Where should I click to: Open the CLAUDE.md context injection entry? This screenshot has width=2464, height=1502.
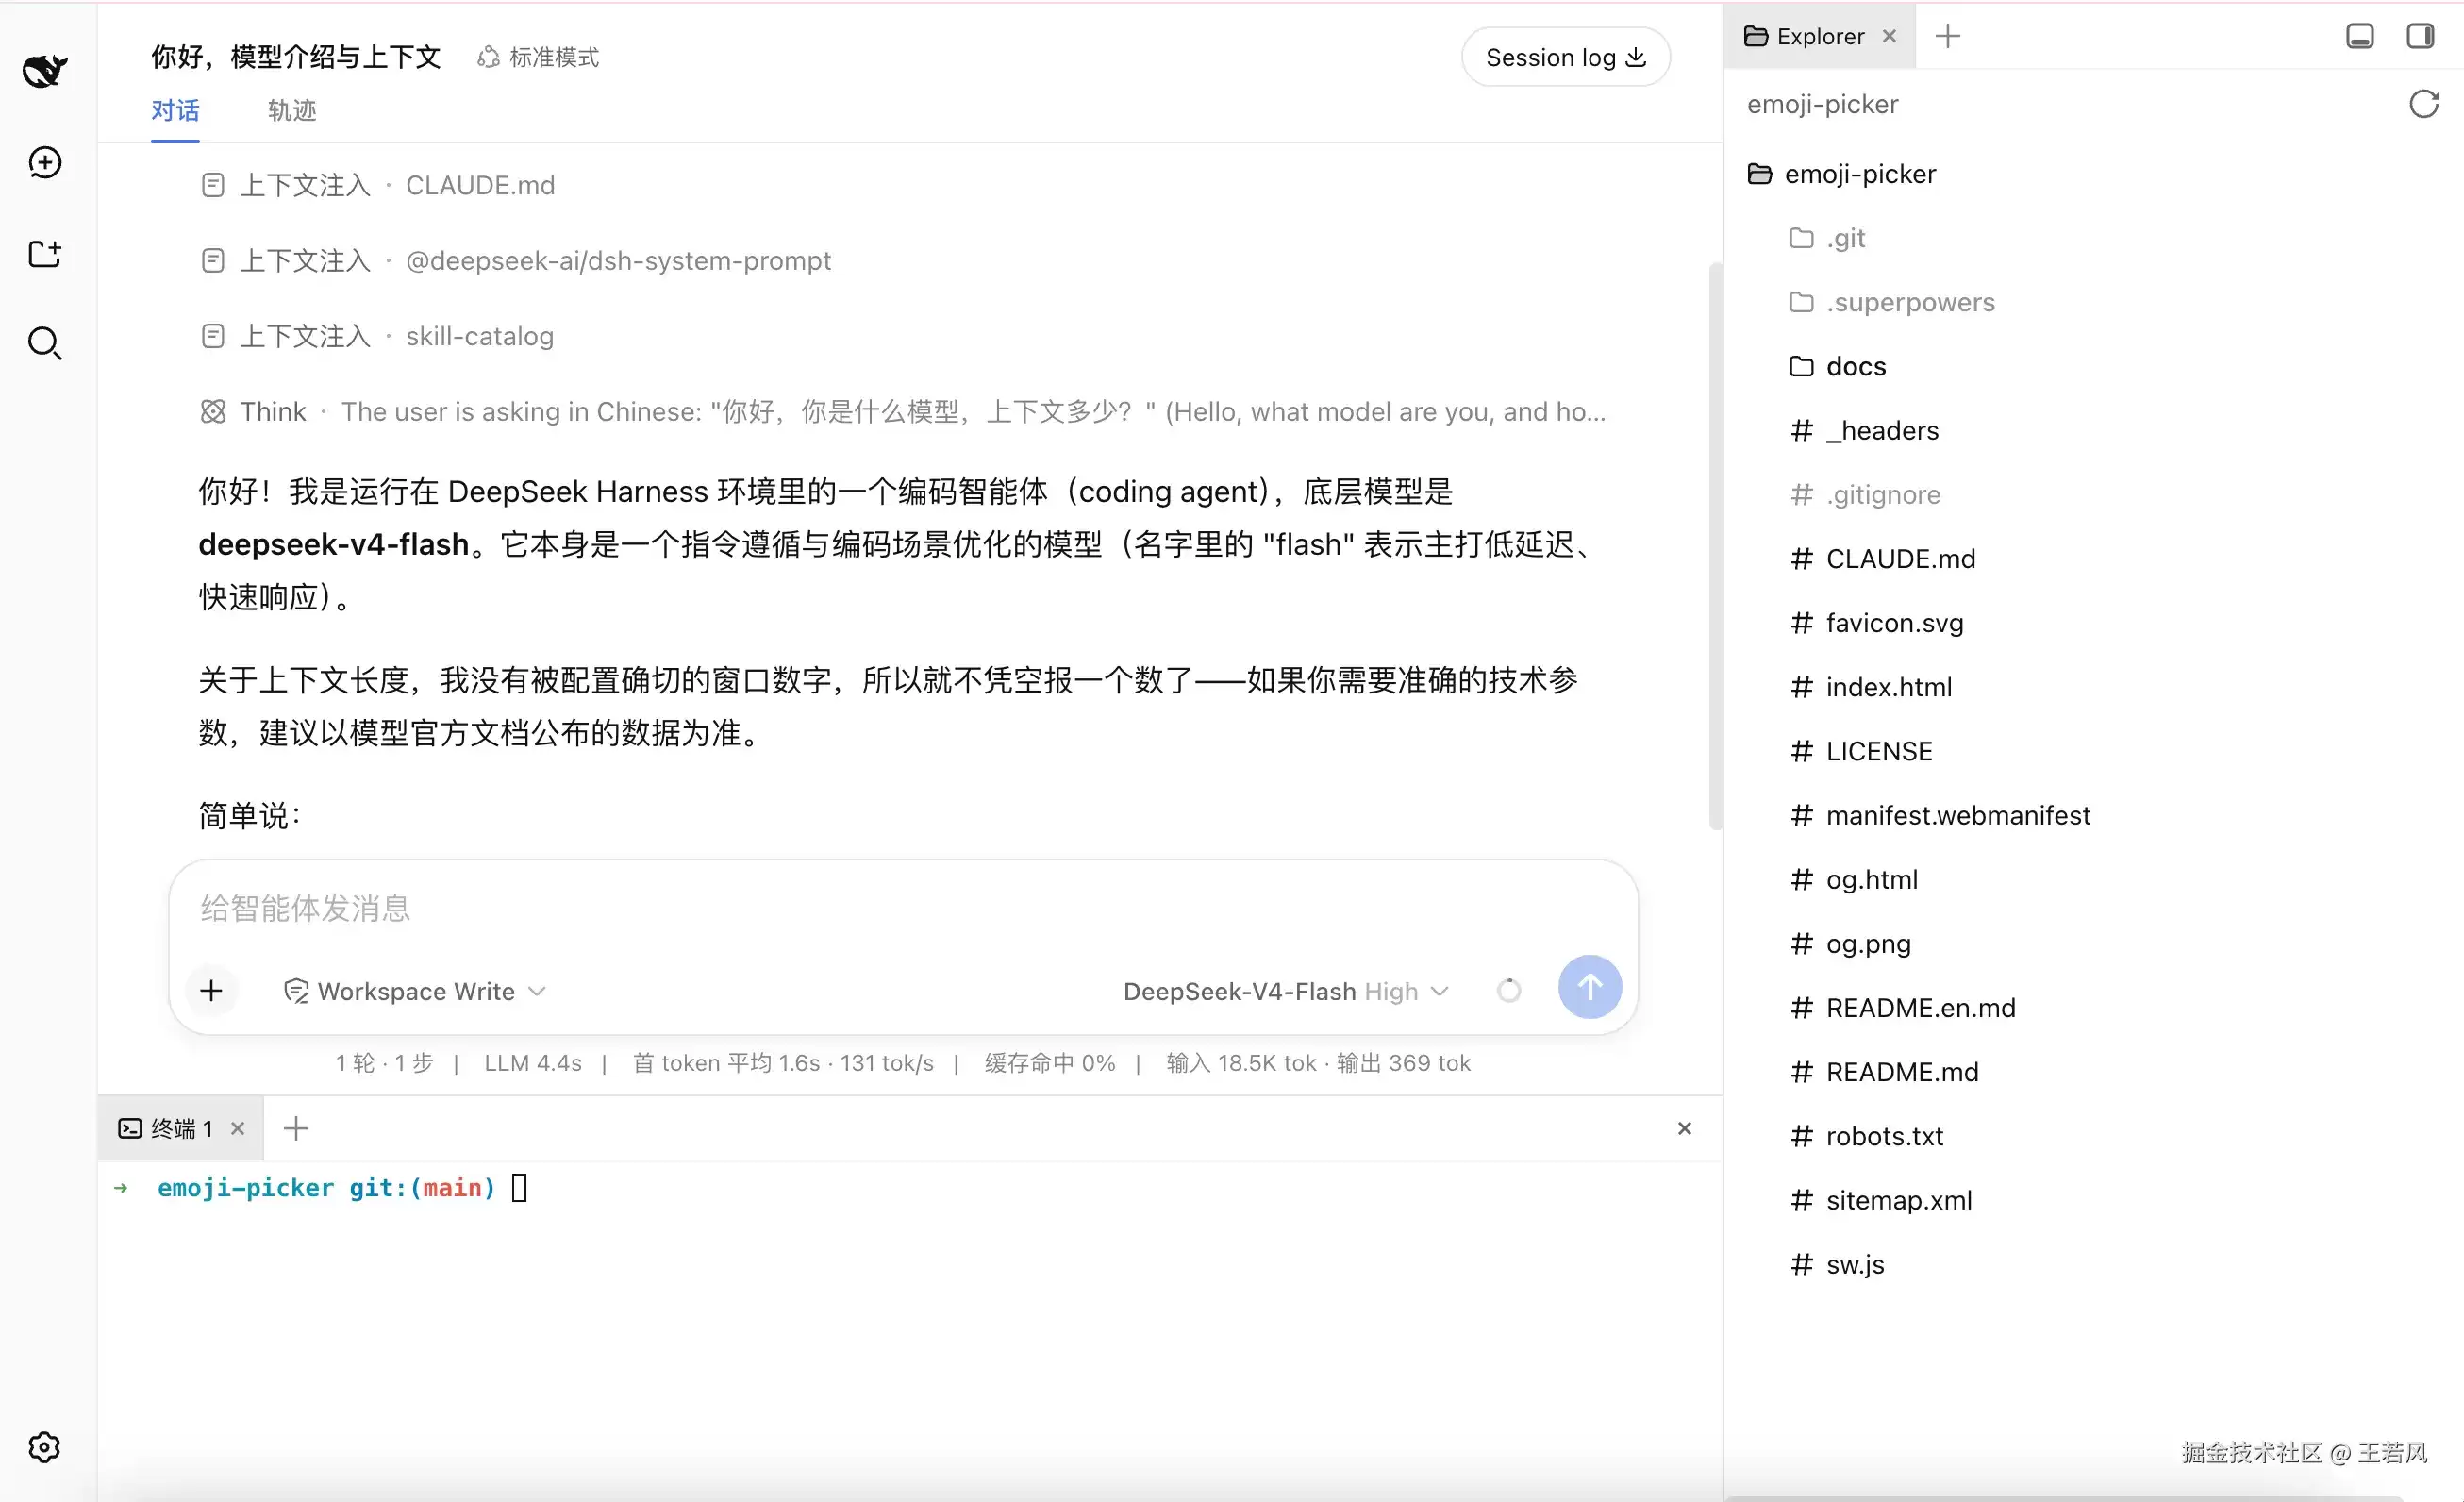(378, 185)
